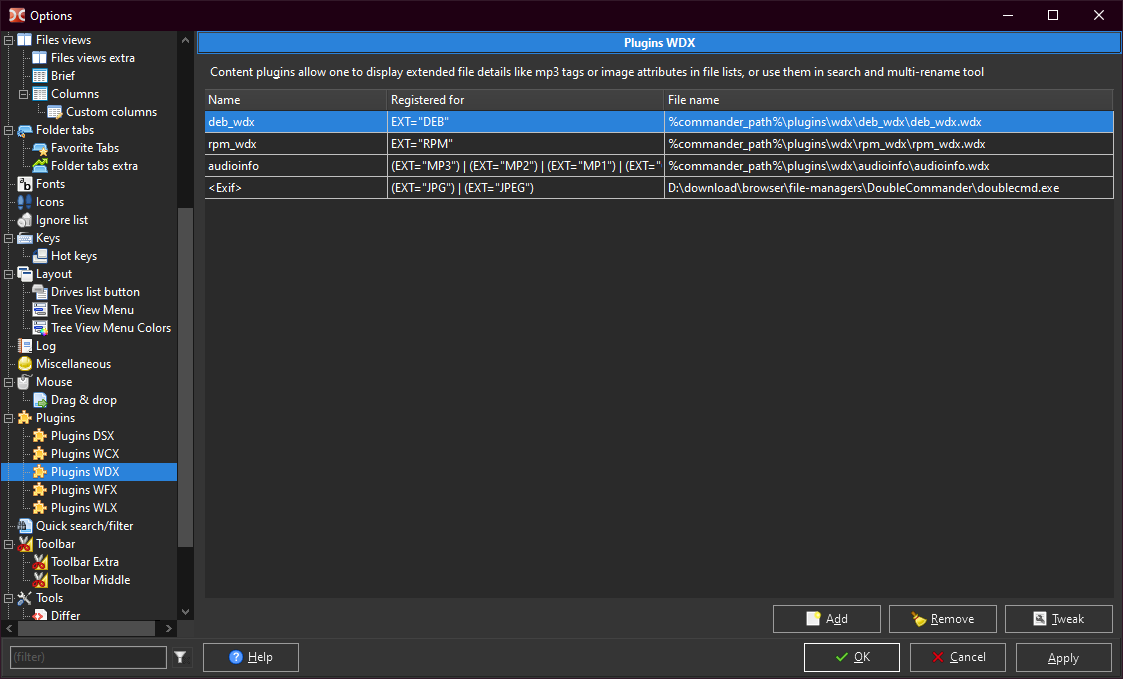Remove the selected plugin
1123x679 pixels.
(942, 619)
